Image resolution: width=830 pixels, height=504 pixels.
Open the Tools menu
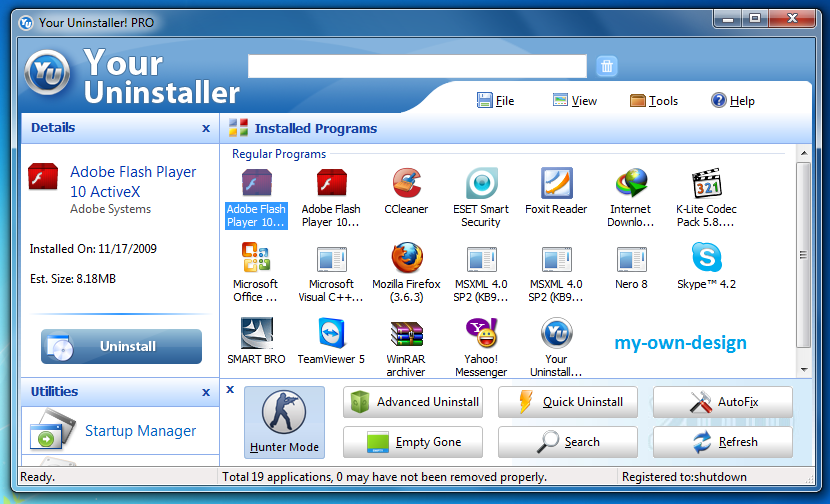(x=654, y=101)
